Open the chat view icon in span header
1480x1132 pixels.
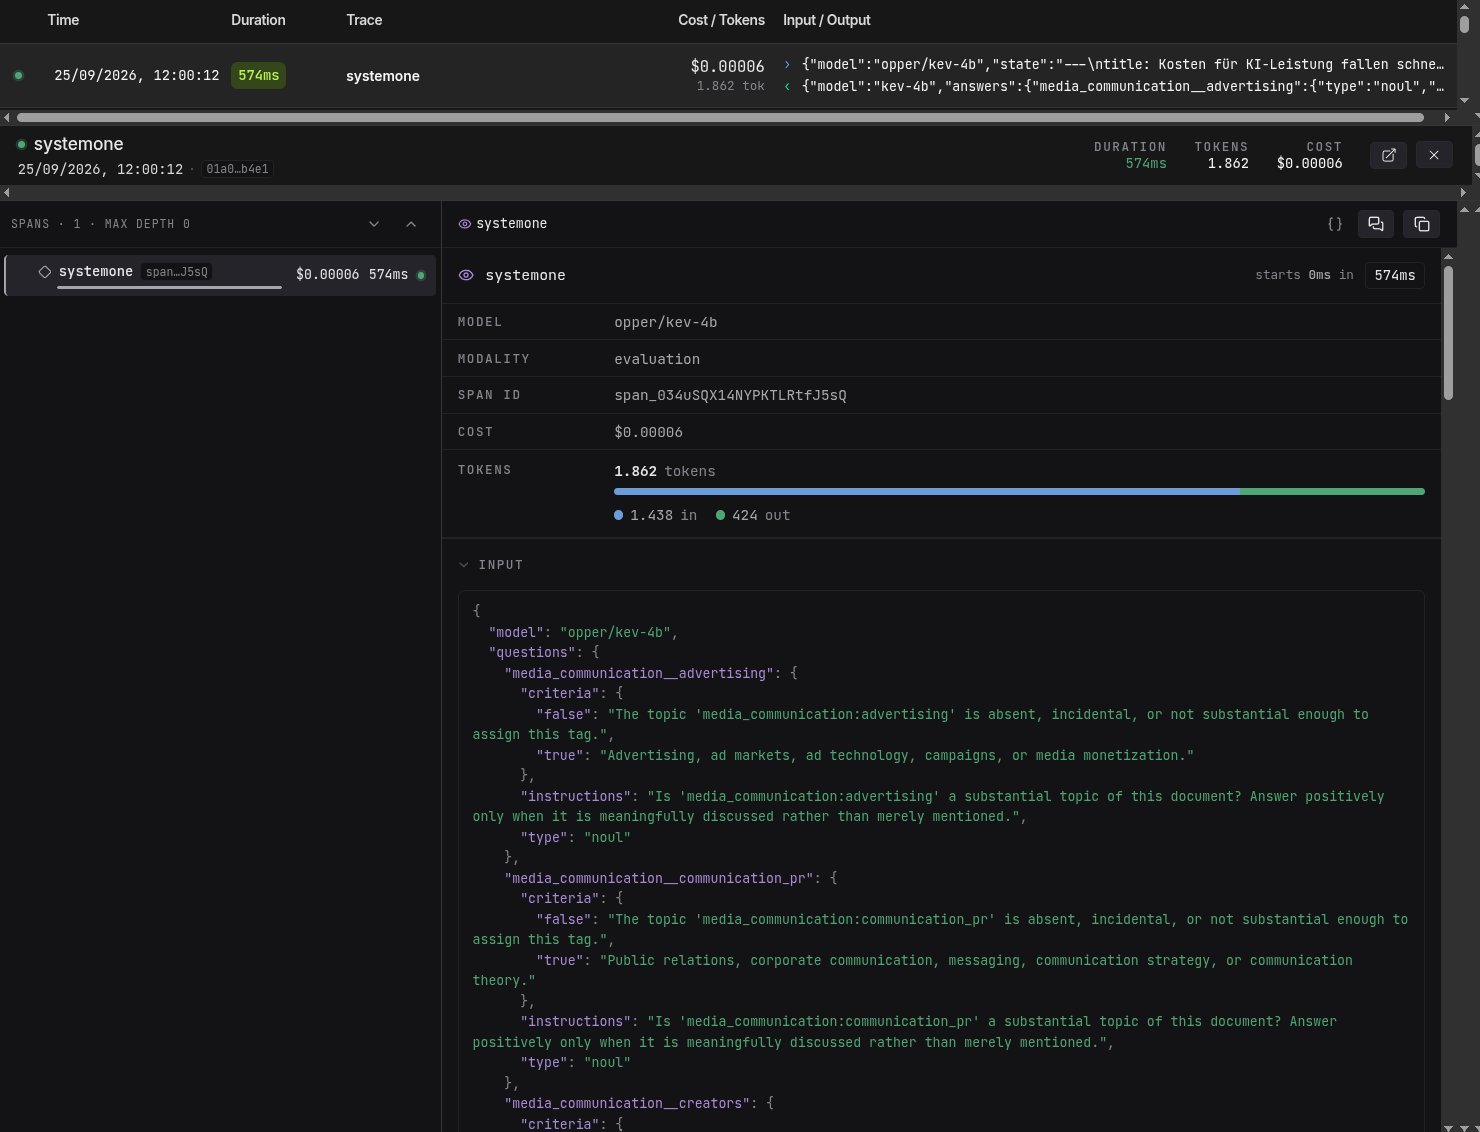(x=1376, y=224)
